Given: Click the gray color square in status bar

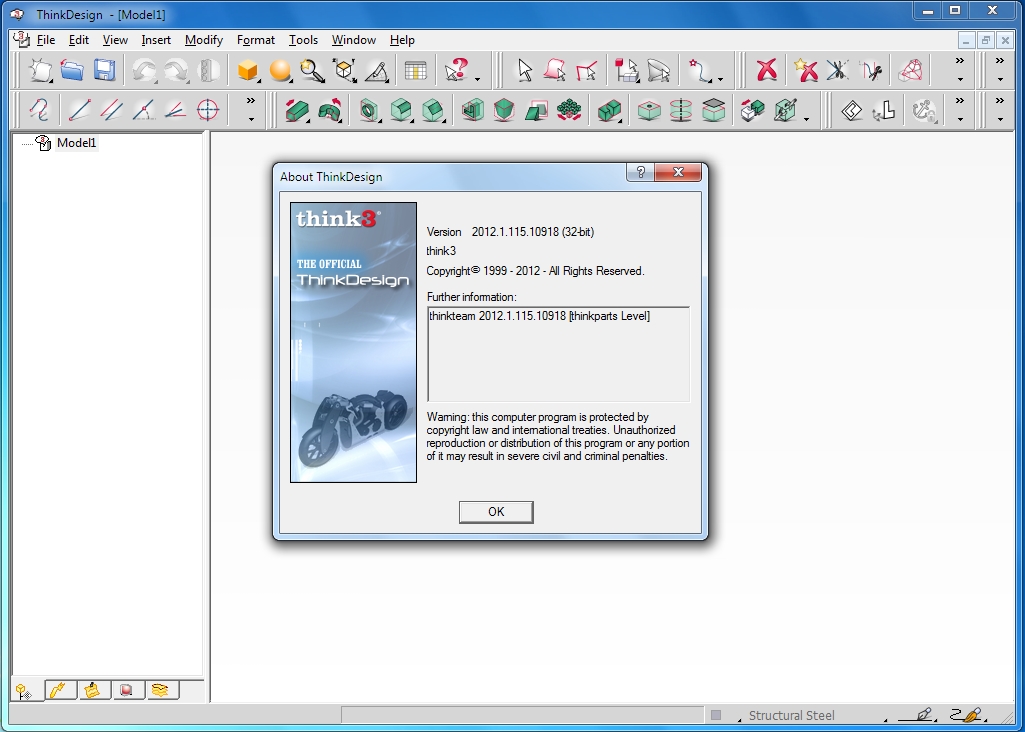Looking at the screenshot, I should coord(716,715).
